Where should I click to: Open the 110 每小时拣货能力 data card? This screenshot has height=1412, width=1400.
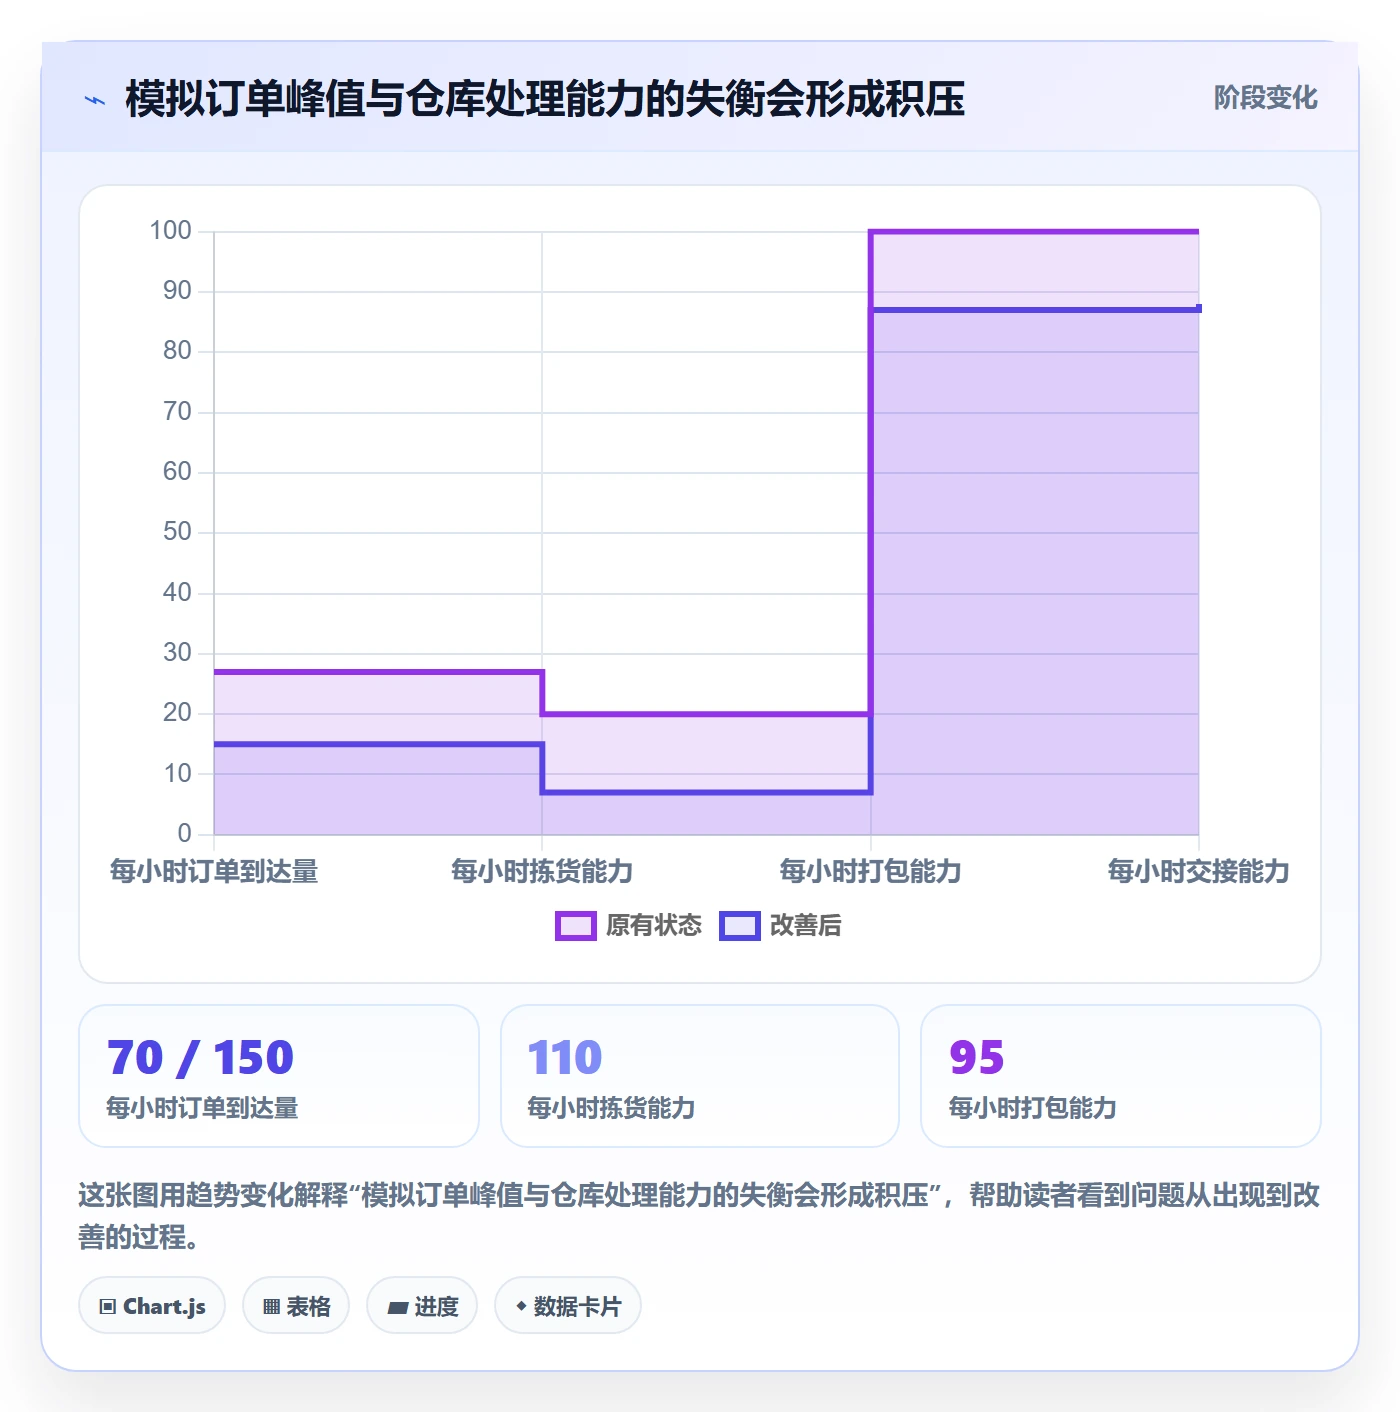700,1076
